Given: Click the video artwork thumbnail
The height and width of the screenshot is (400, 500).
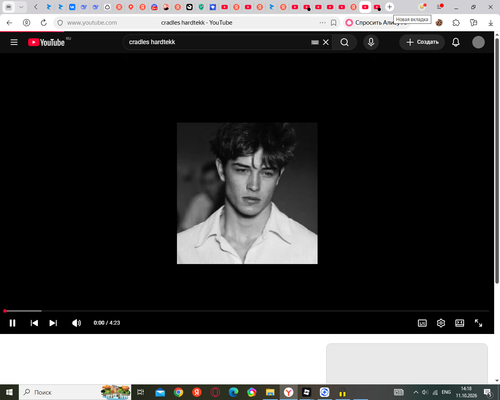Looking at the screenshot, I should (247, 193).
